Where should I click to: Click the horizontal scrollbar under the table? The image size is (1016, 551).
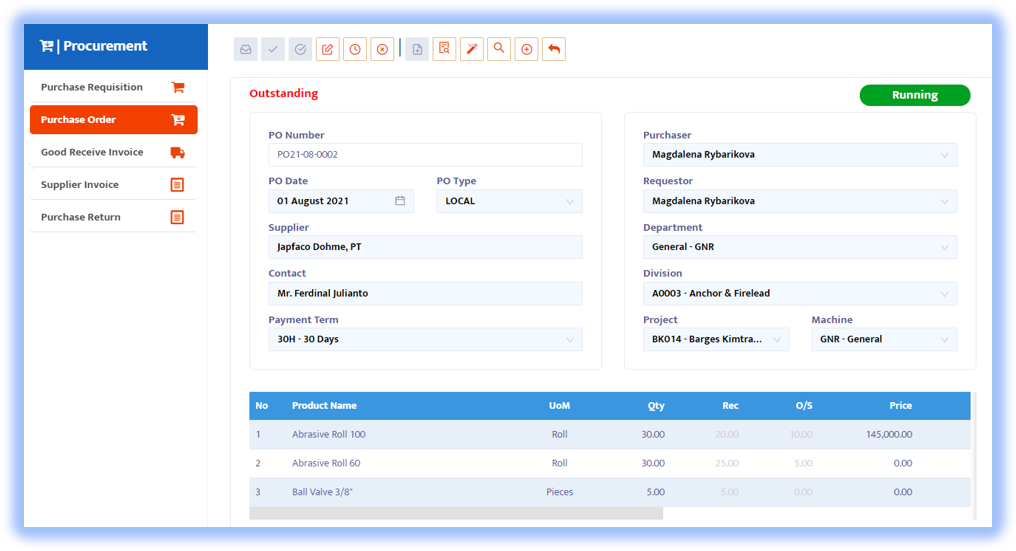tap(456, 513)
